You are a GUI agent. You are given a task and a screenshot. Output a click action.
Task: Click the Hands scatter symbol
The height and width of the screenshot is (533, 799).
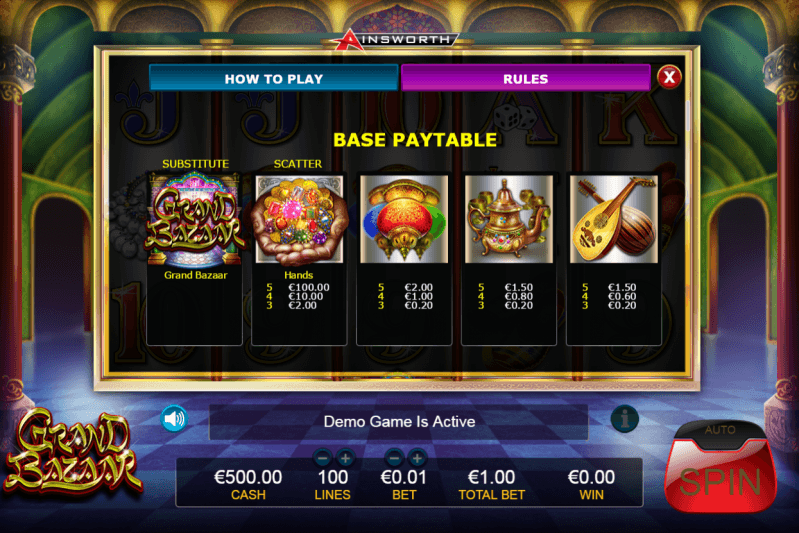pyautogui.click(x=299, y=220)
